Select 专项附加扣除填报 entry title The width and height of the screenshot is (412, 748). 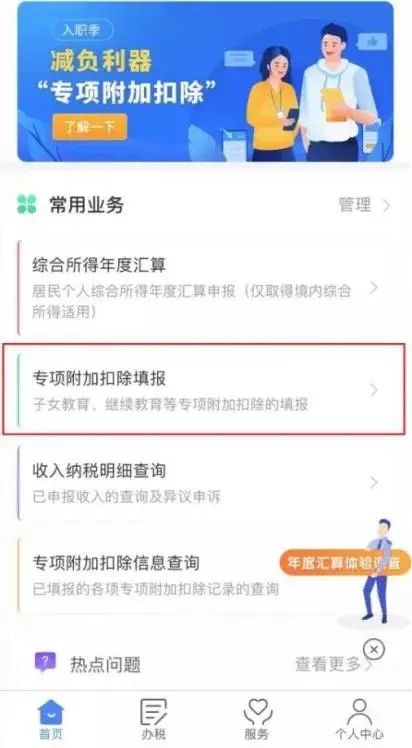click(x=99, y=379)
